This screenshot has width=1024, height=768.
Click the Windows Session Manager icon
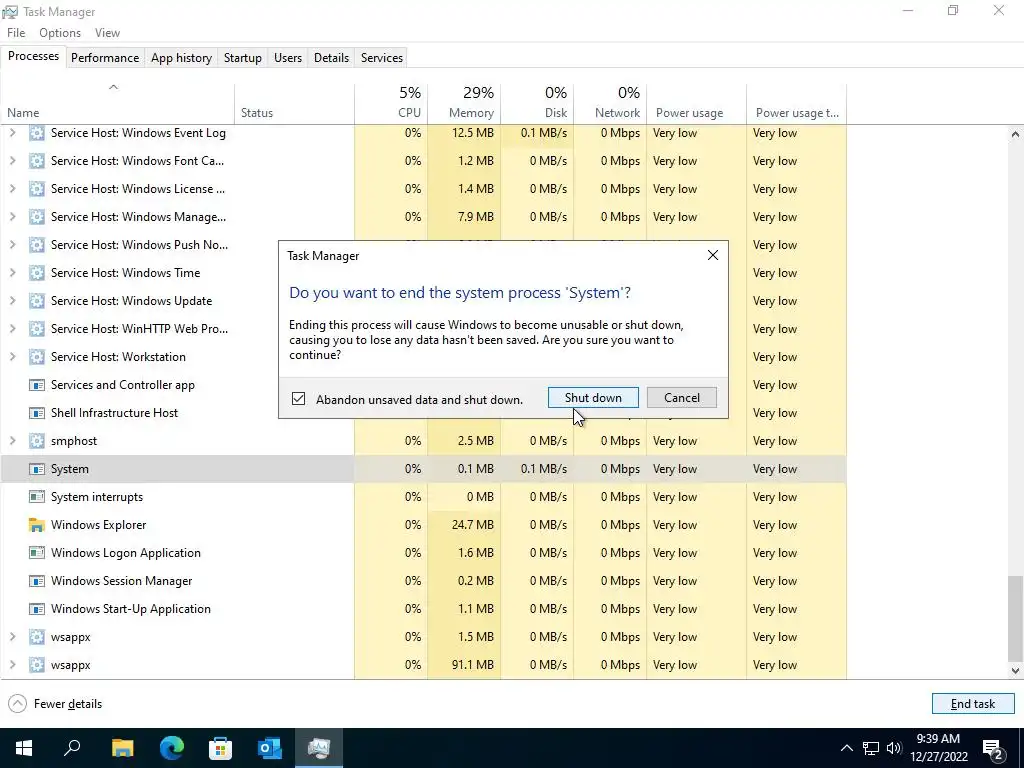[x=37, y=581]
